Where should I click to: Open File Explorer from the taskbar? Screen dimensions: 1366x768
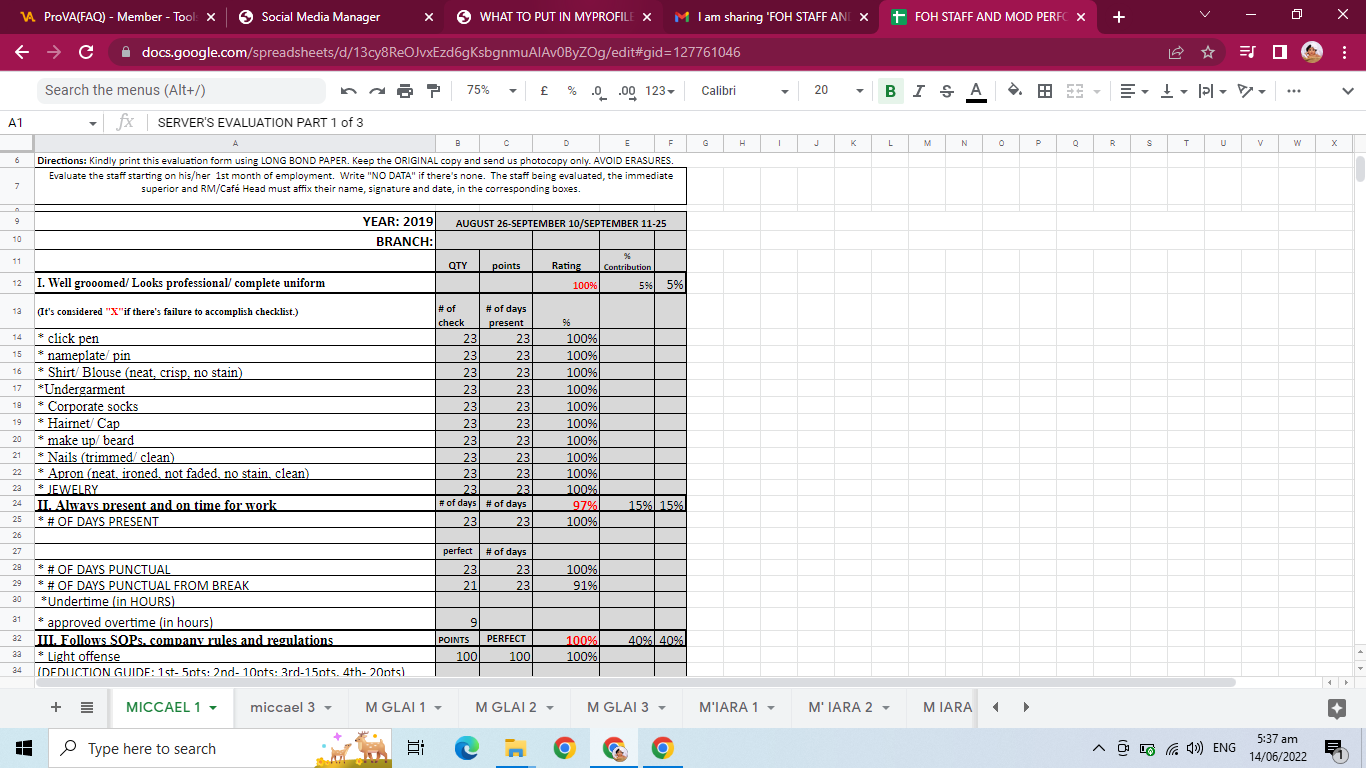(x=515, y=748)
